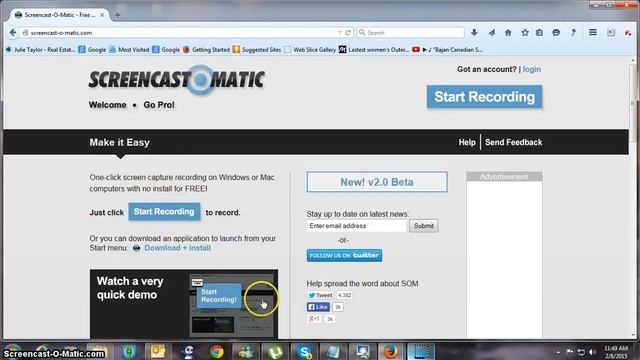Reload the page with the refresh icon

pyautogui.click(x=348, y=33)
